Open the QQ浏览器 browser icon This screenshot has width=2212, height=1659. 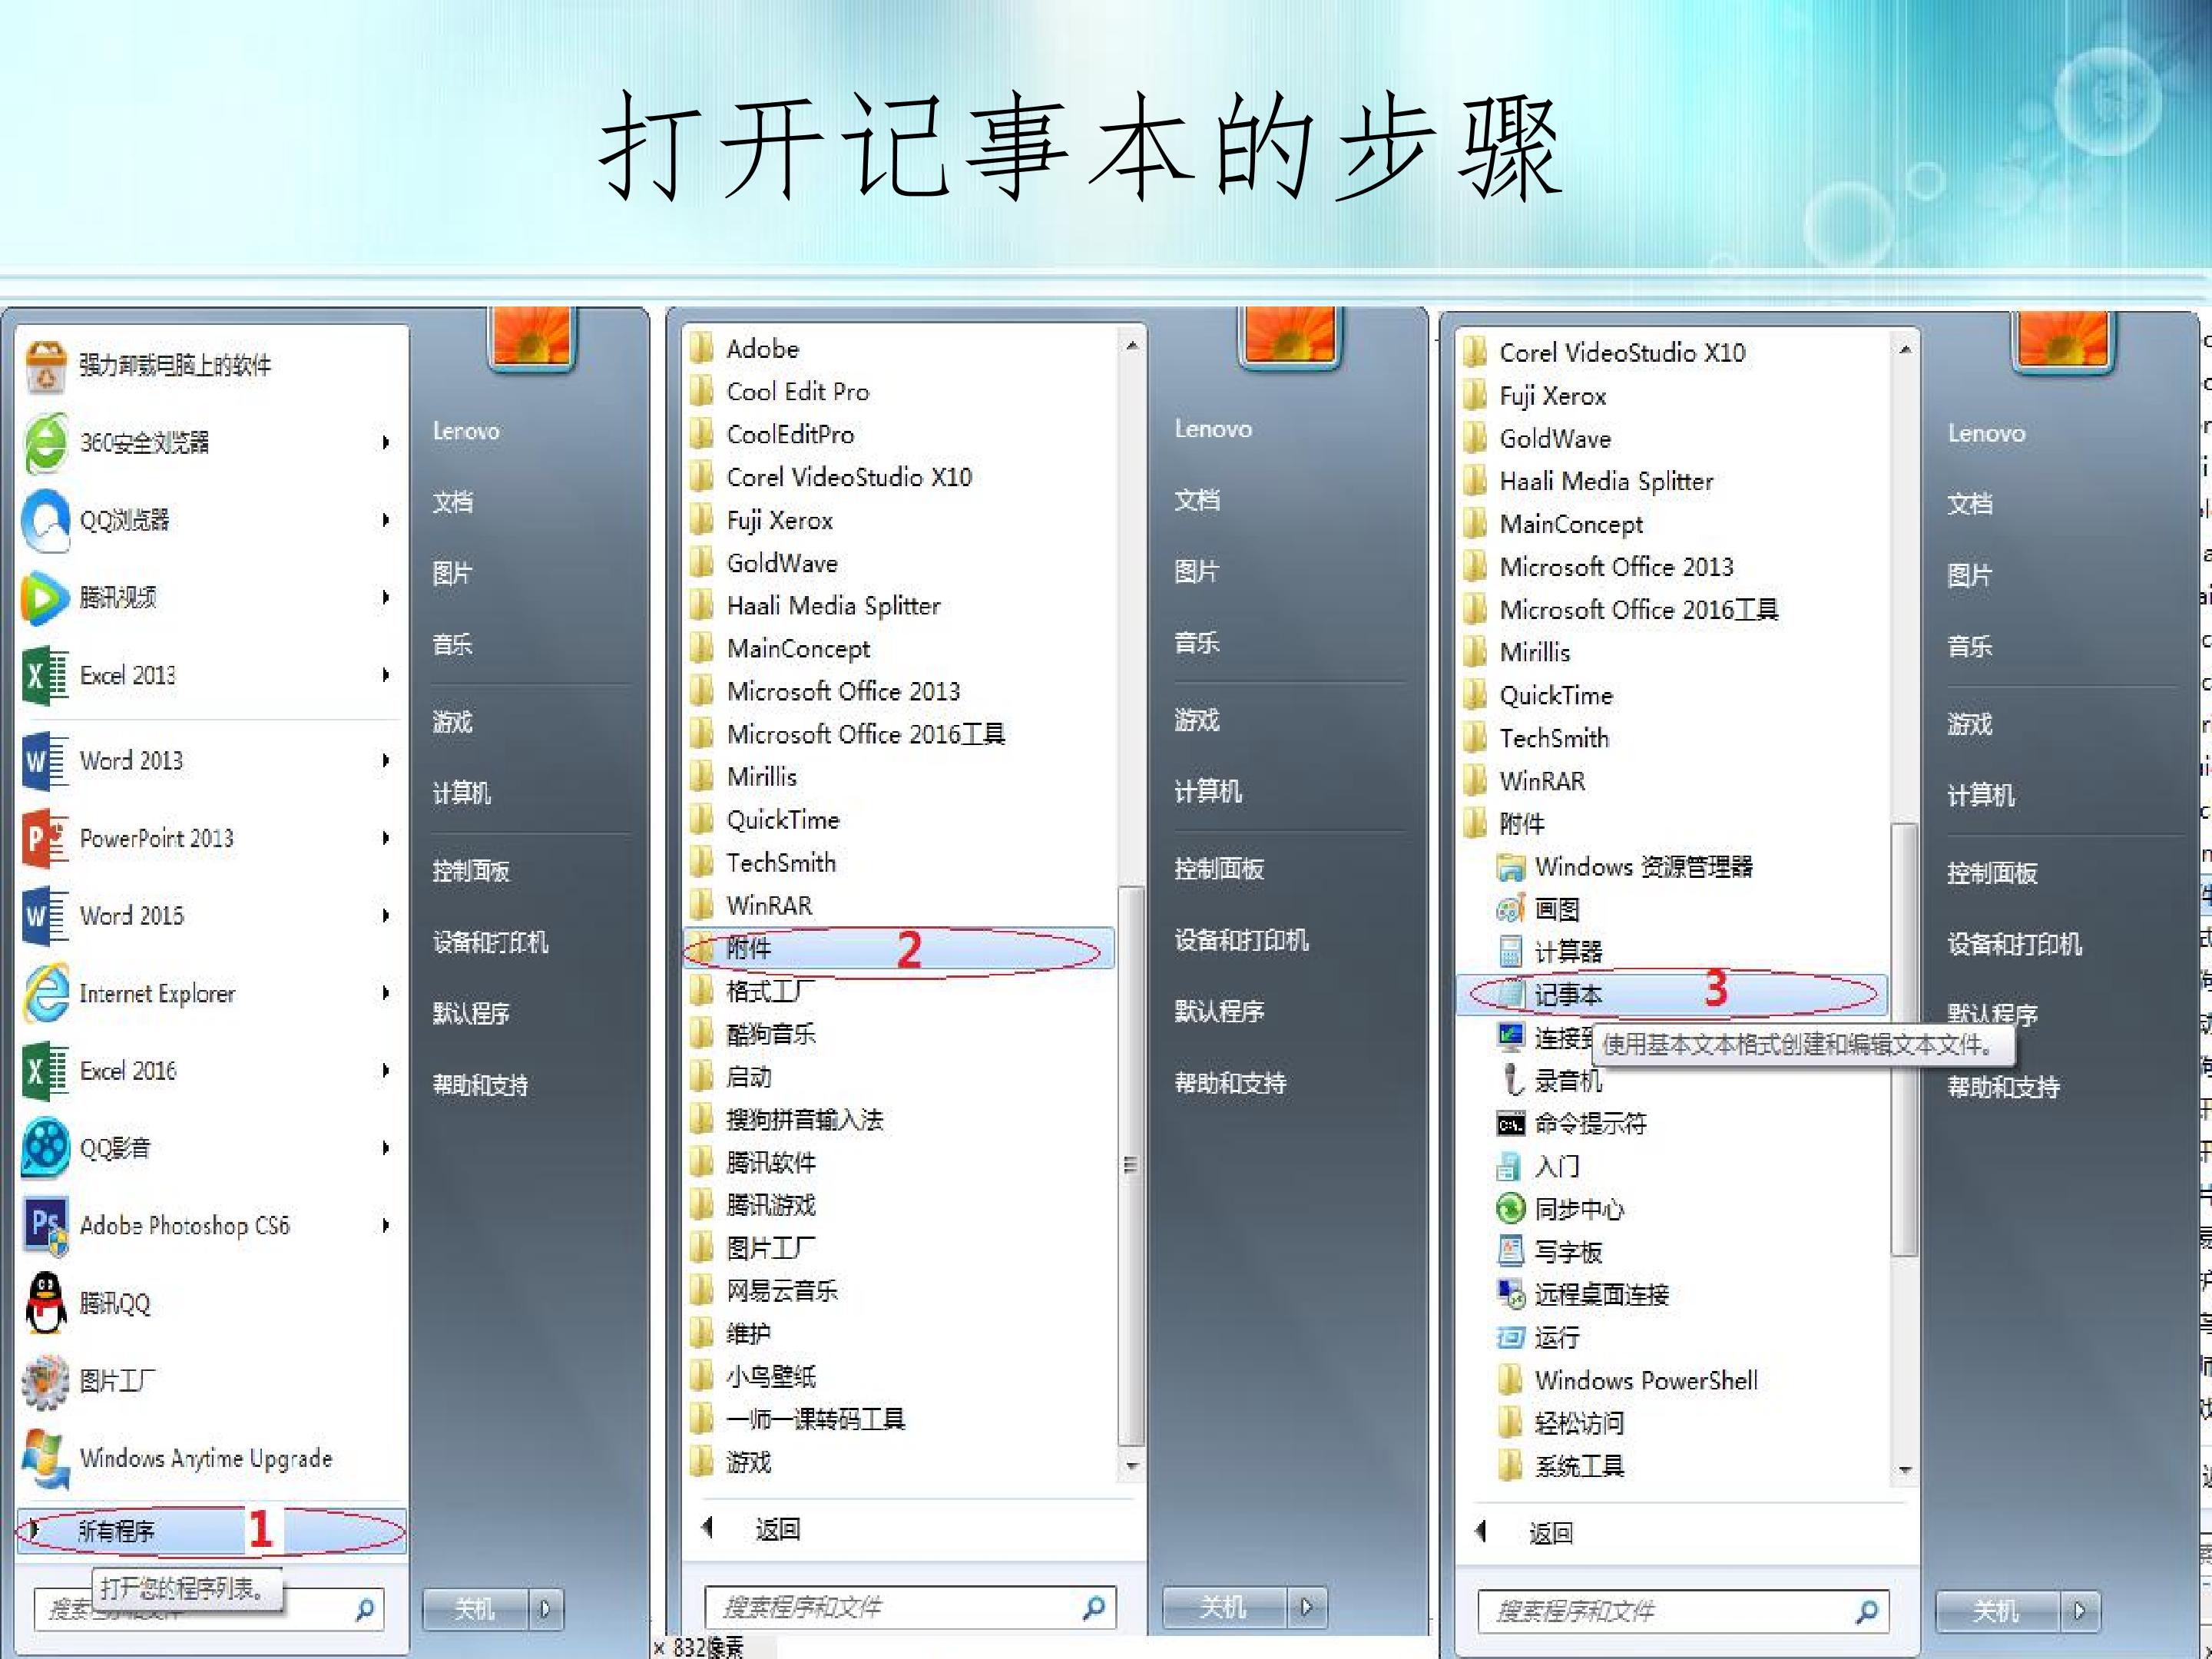(46, 520)
